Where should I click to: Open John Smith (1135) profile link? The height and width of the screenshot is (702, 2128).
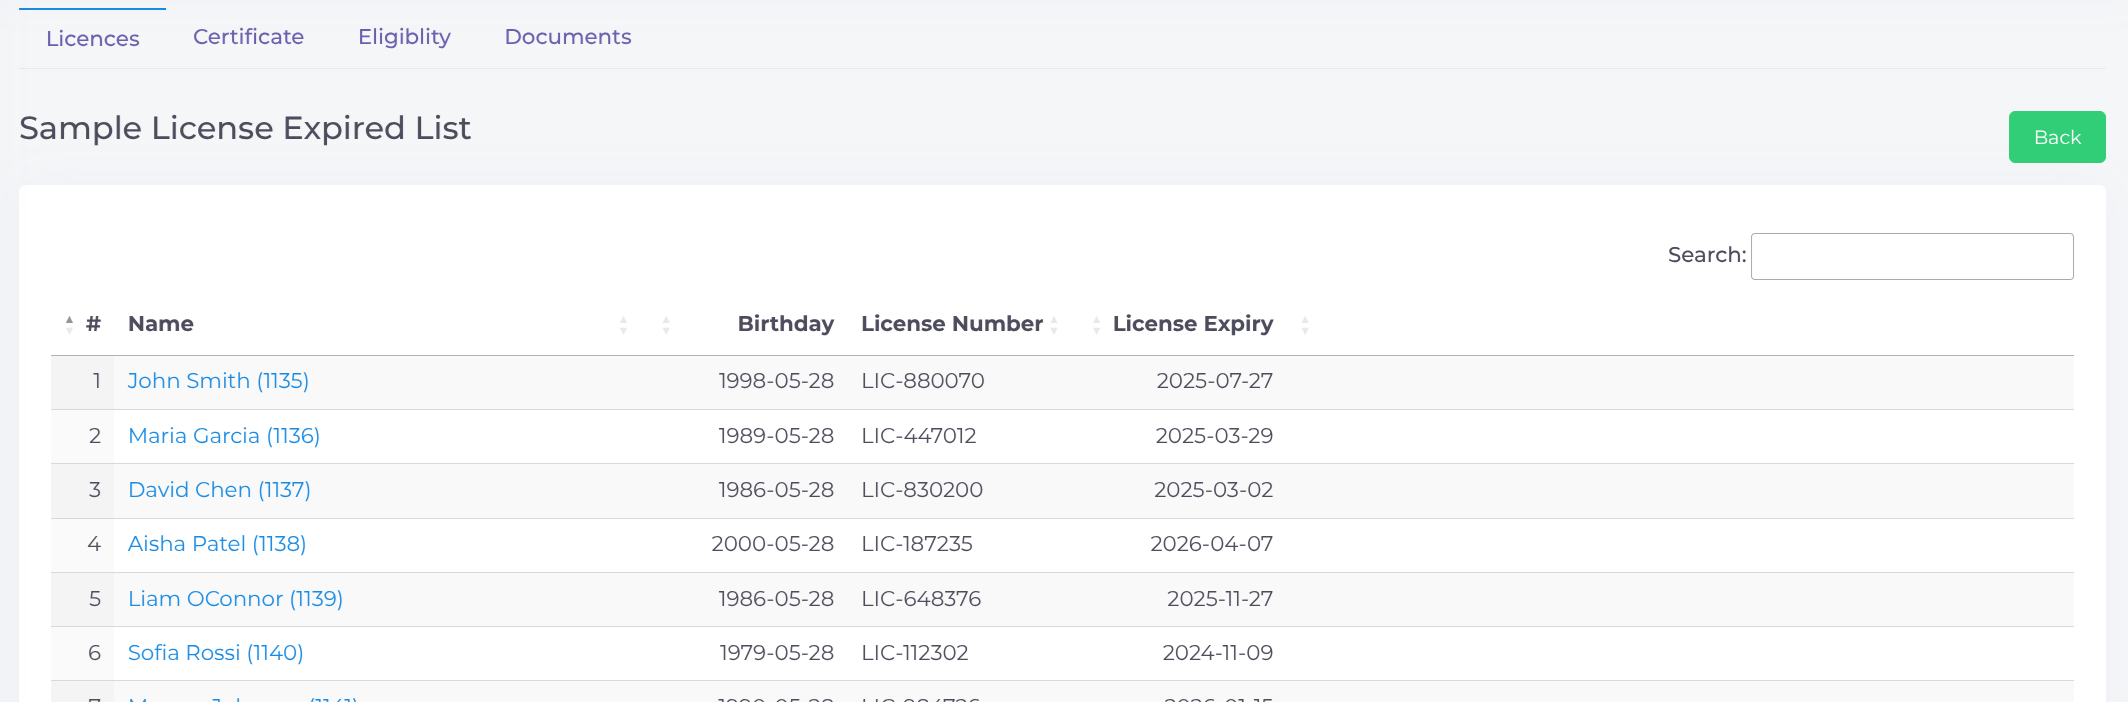click(218, 381)
